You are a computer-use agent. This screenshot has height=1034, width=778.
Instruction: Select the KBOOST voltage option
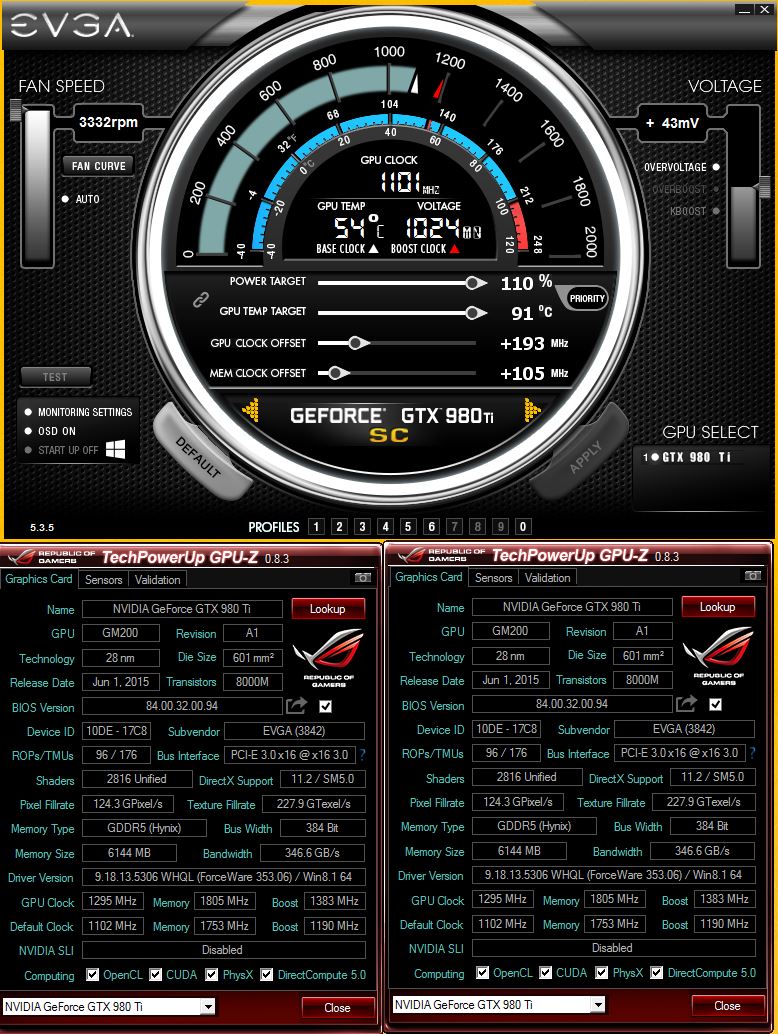tap(716, 211)
